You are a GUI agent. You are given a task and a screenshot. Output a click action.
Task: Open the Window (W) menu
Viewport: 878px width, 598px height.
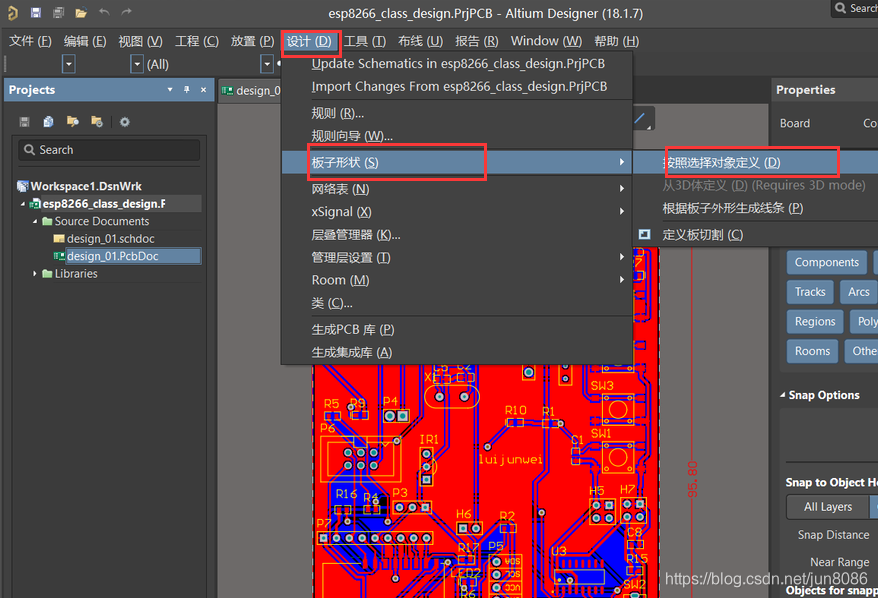(x=546, y=41)
